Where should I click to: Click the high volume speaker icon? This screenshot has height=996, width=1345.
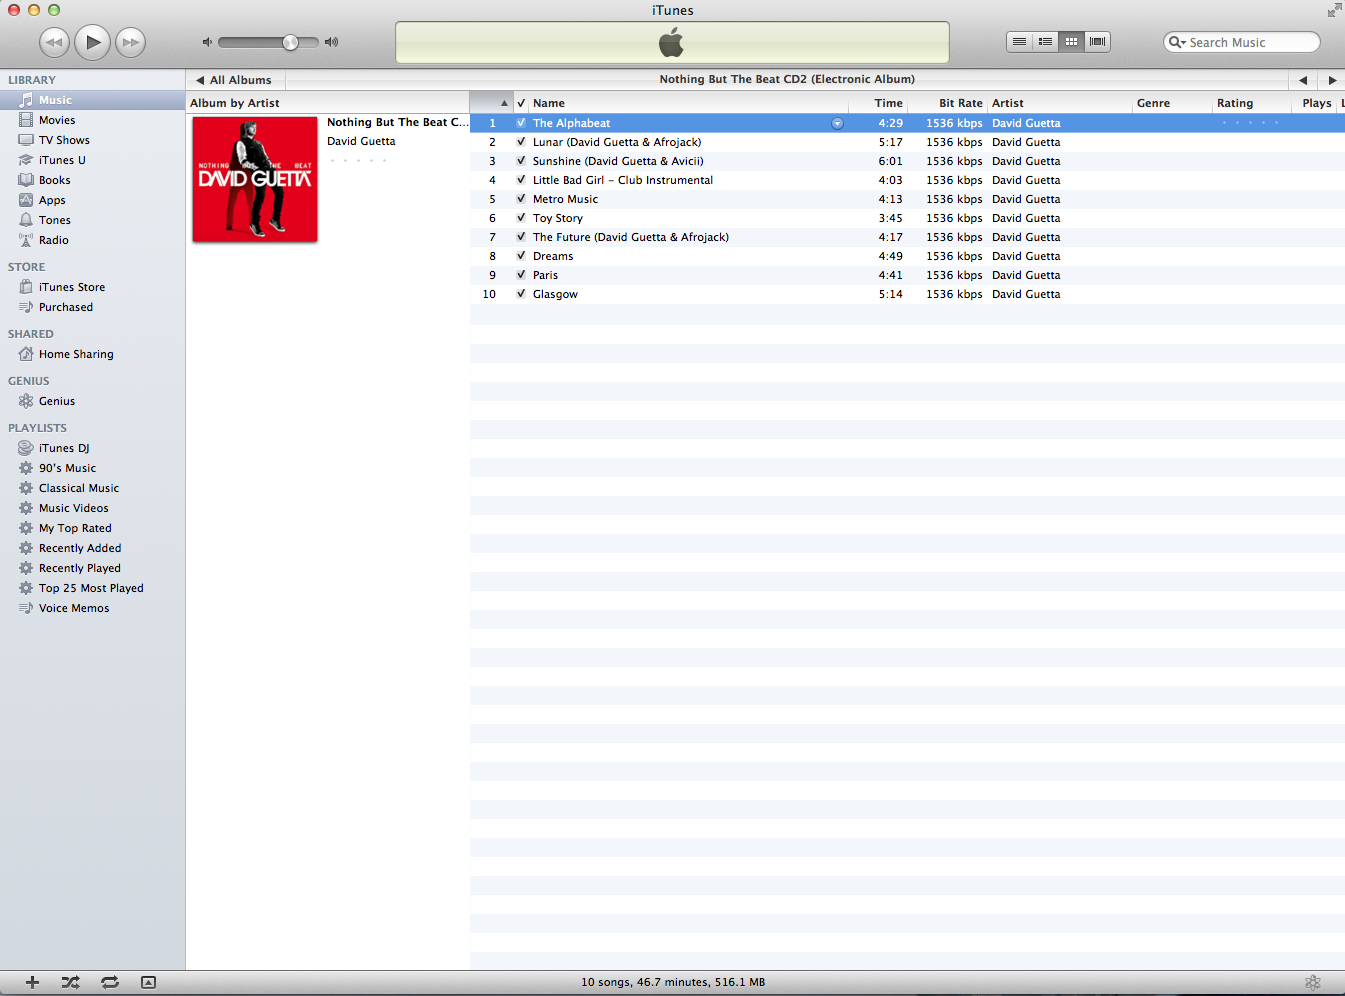point(331,42)
